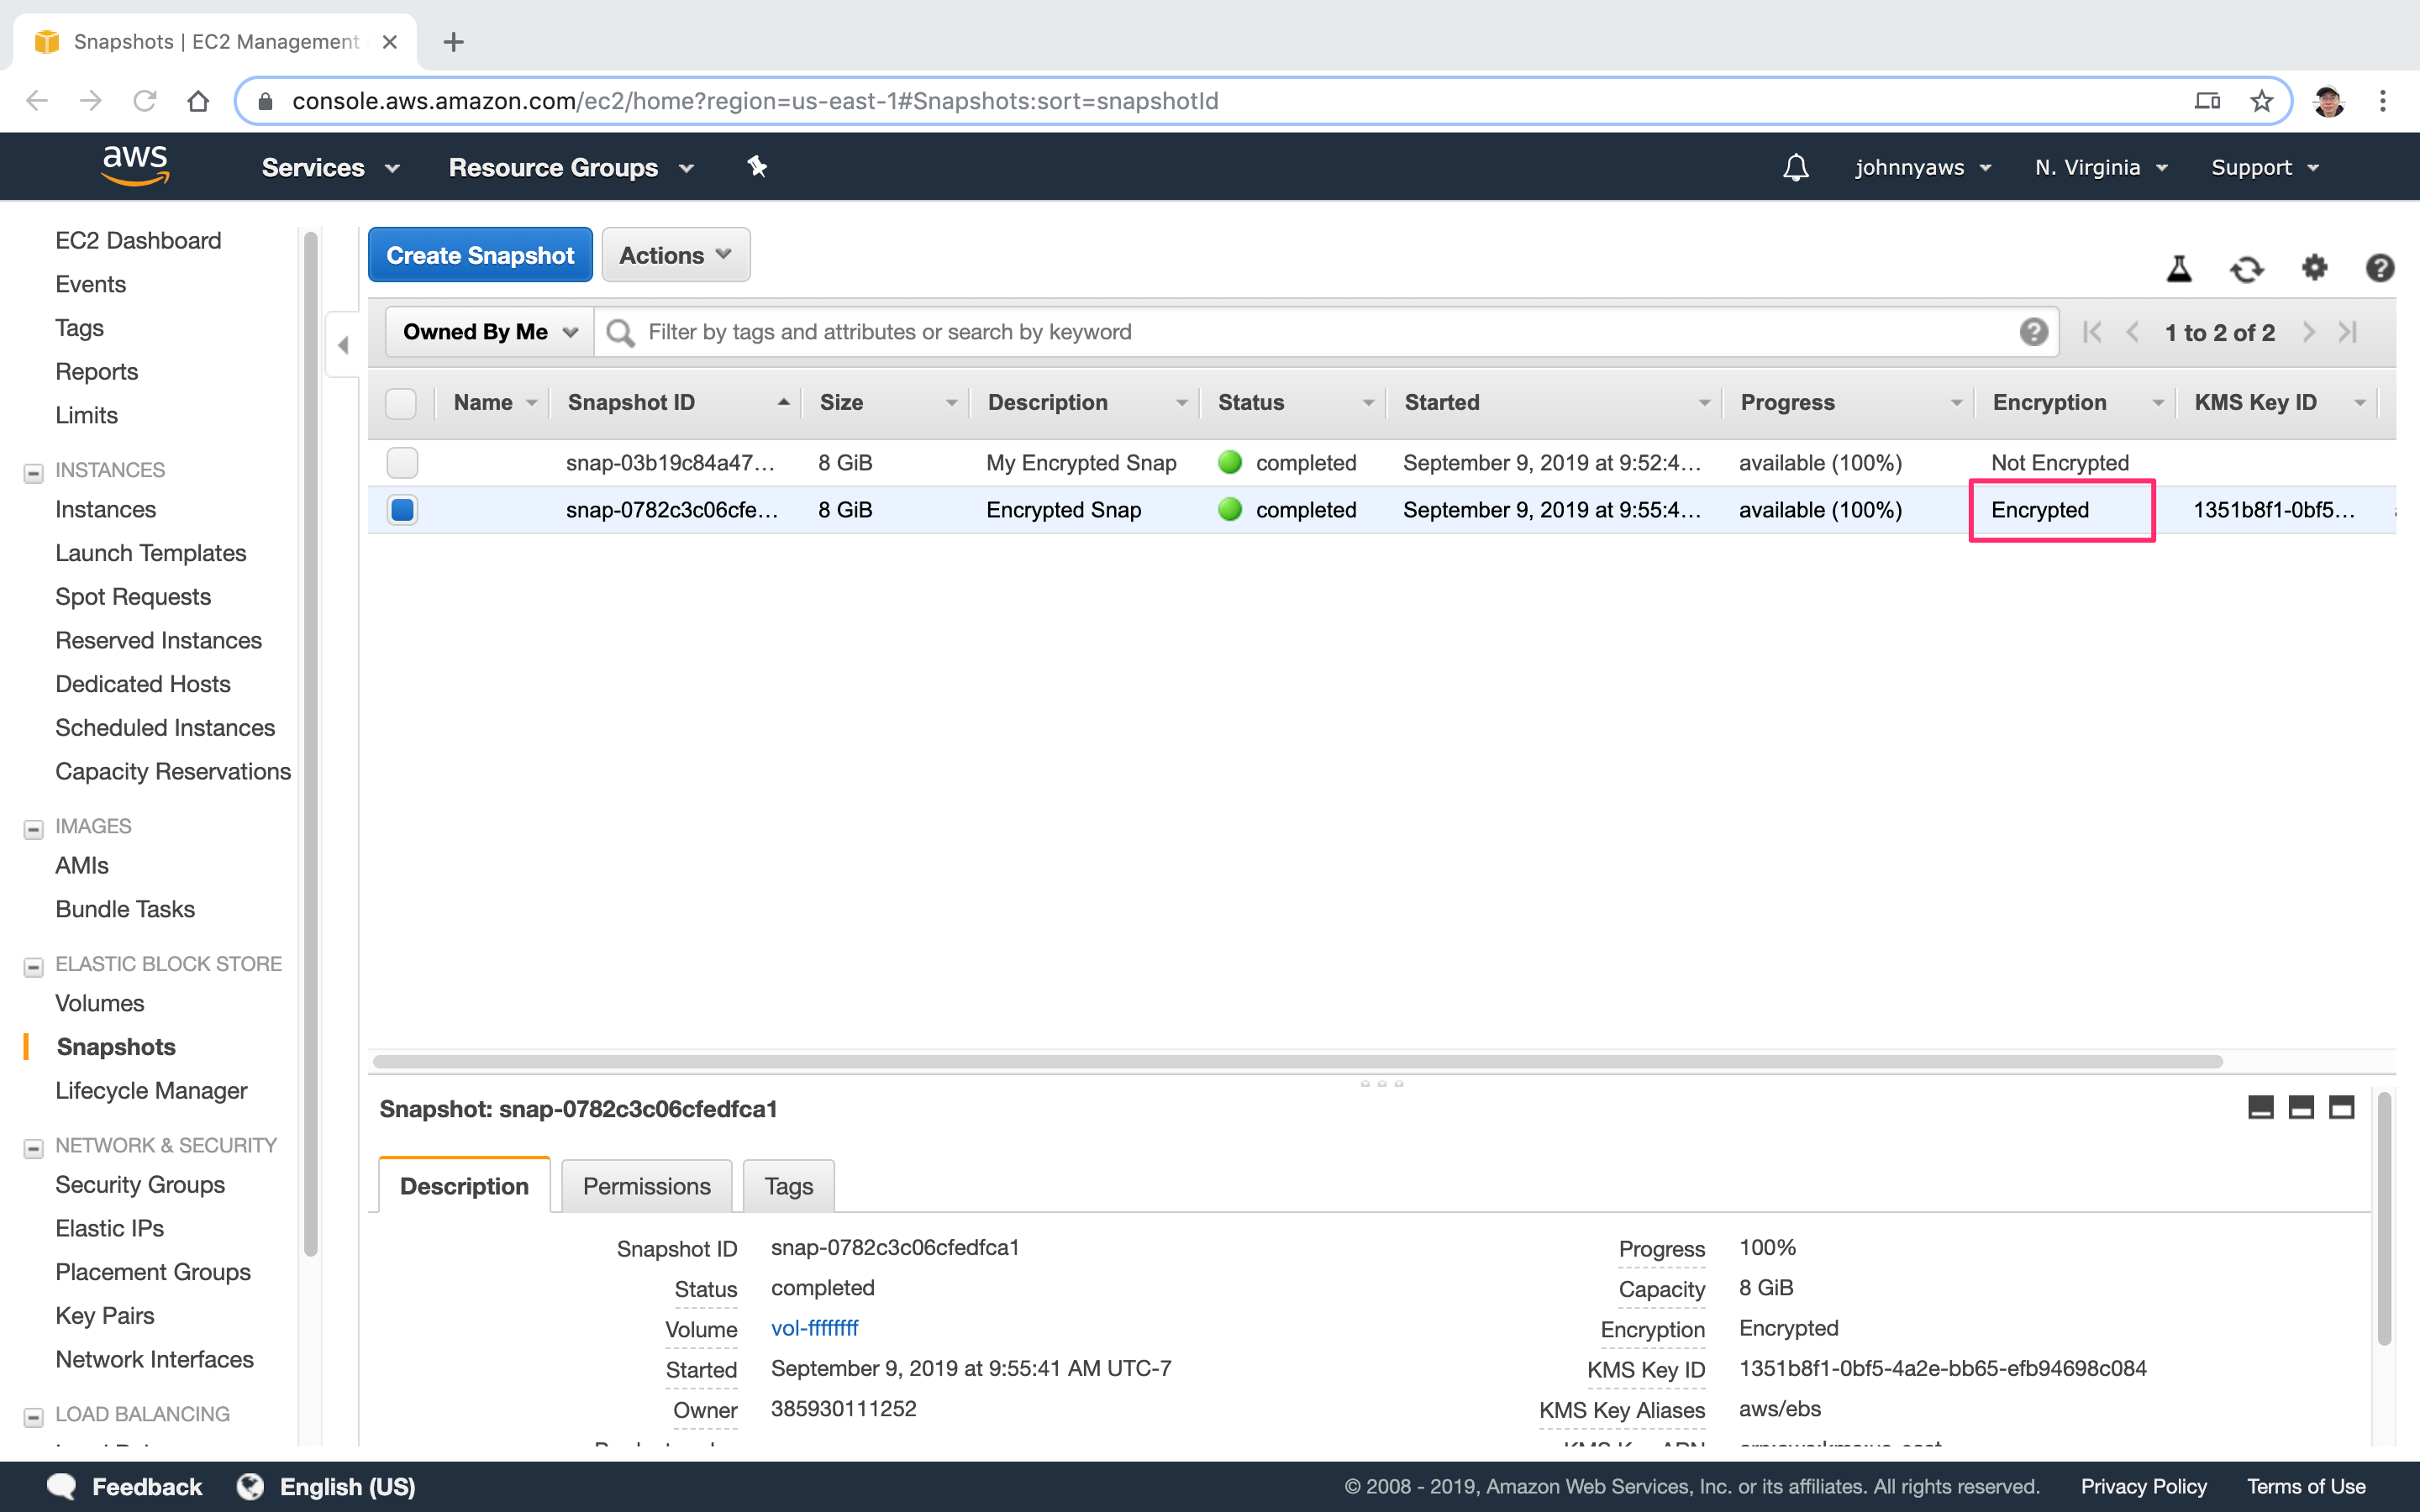Image resolution: width=2420 pixels, height=1512 pixels.
Task: Open EC2 Dashboard in the sidebar
Action: [138, 240]
